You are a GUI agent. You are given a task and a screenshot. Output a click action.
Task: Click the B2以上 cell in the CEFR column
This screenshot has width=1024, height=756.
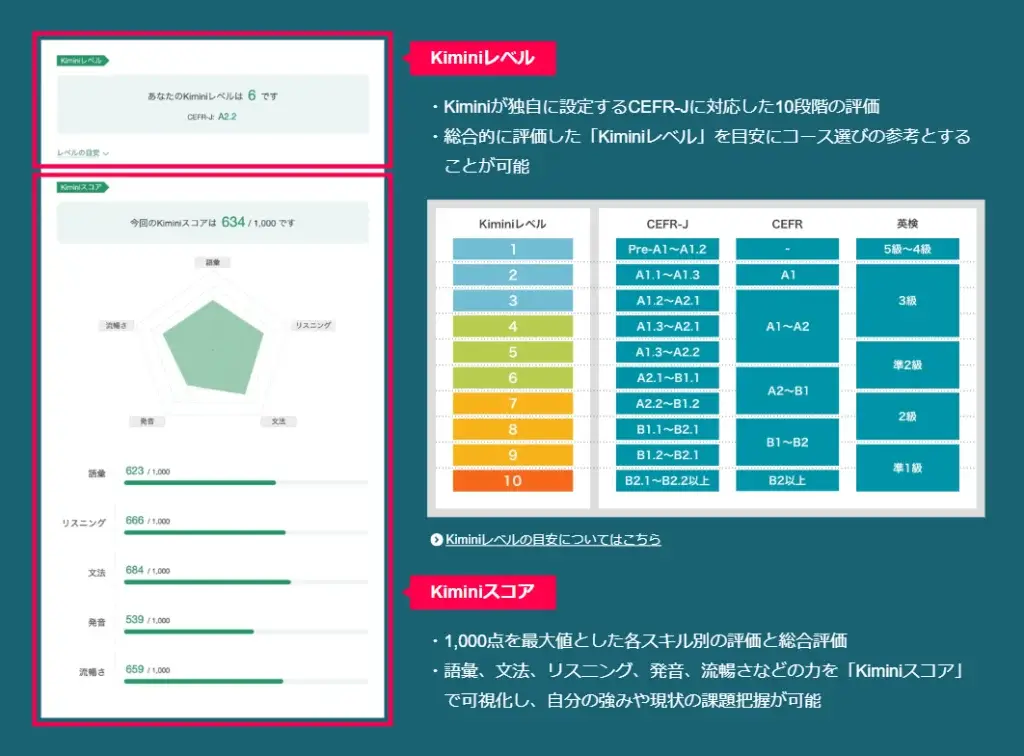point(787,481)
